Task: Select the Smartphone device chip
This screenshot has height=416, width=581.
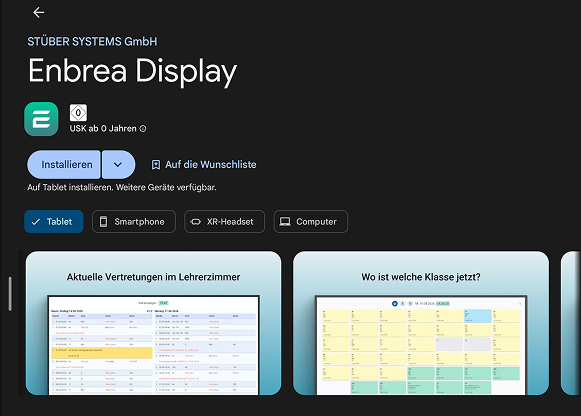Action: [134, 222]
